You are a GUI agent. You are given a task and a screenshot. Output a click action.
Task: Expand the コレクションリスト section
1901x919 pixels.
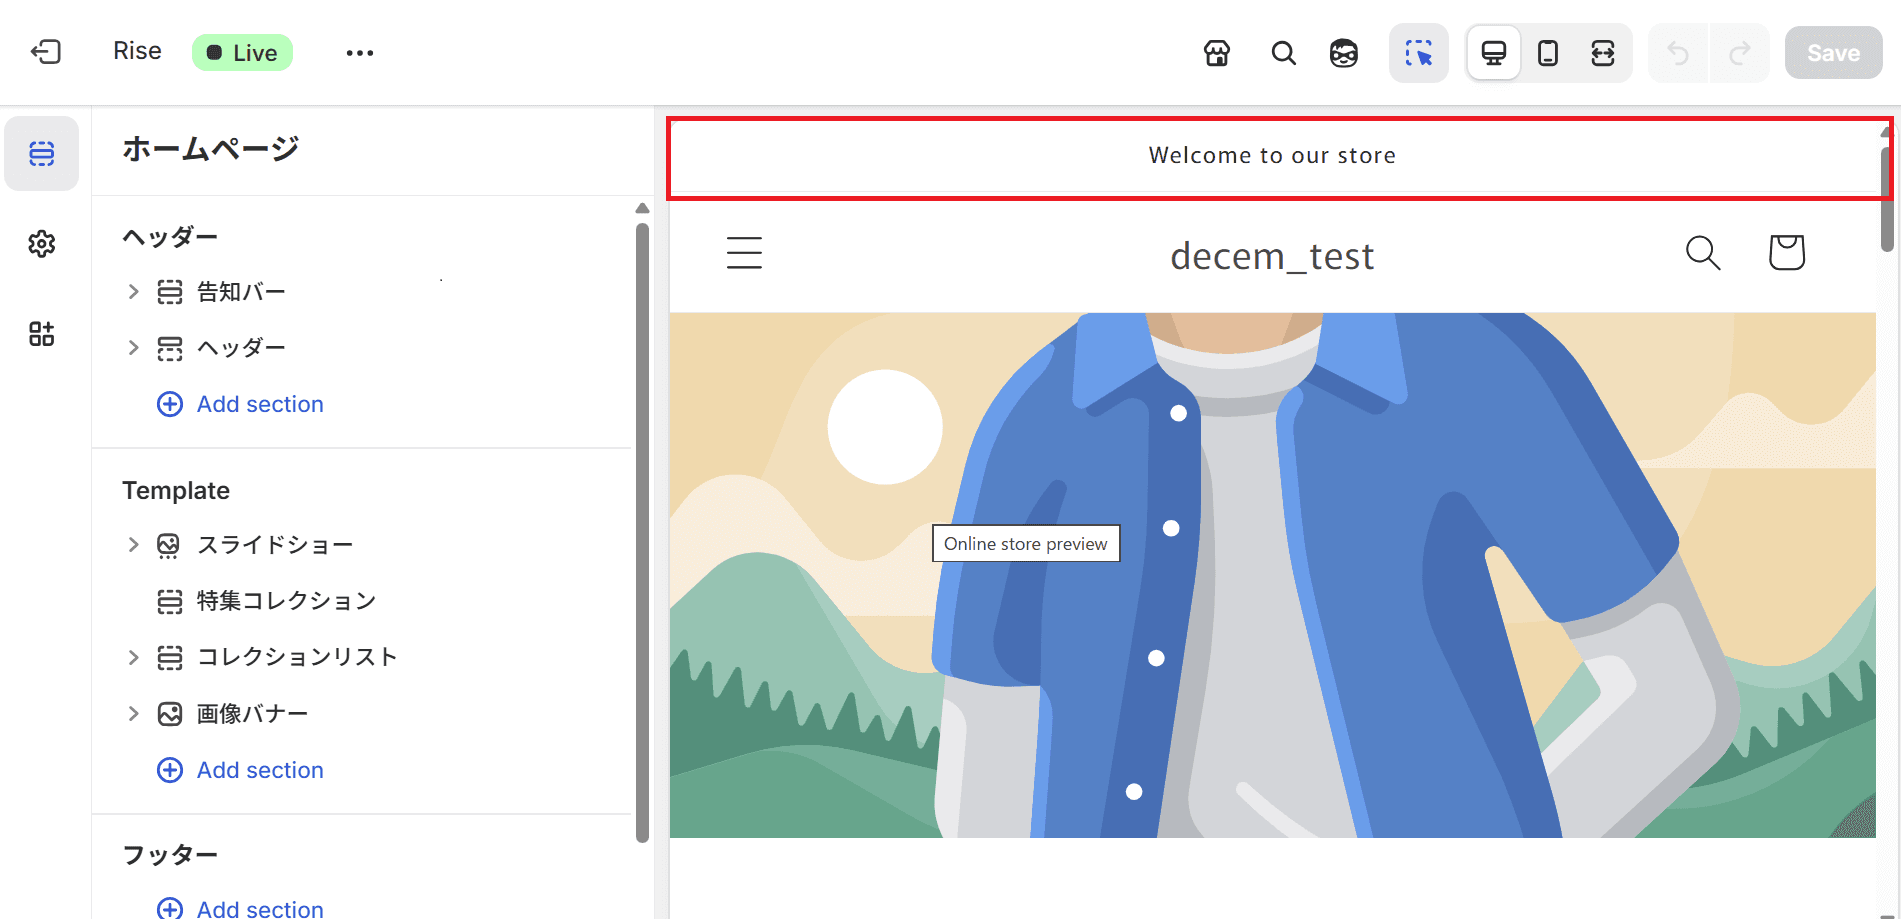point(134,656)
